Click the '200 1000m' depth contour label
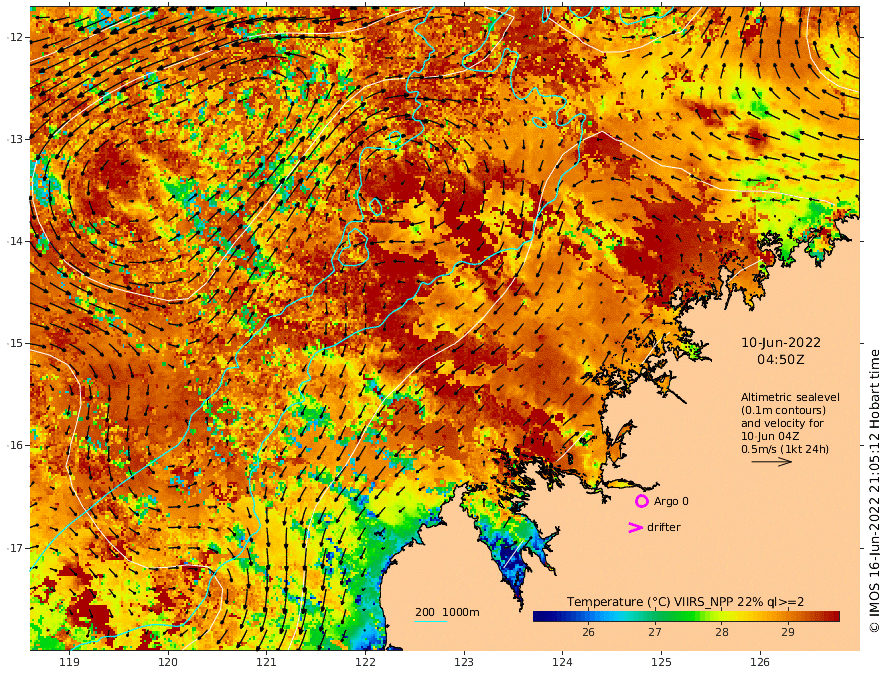Screen dimensions: 880x680 [447, 612]
